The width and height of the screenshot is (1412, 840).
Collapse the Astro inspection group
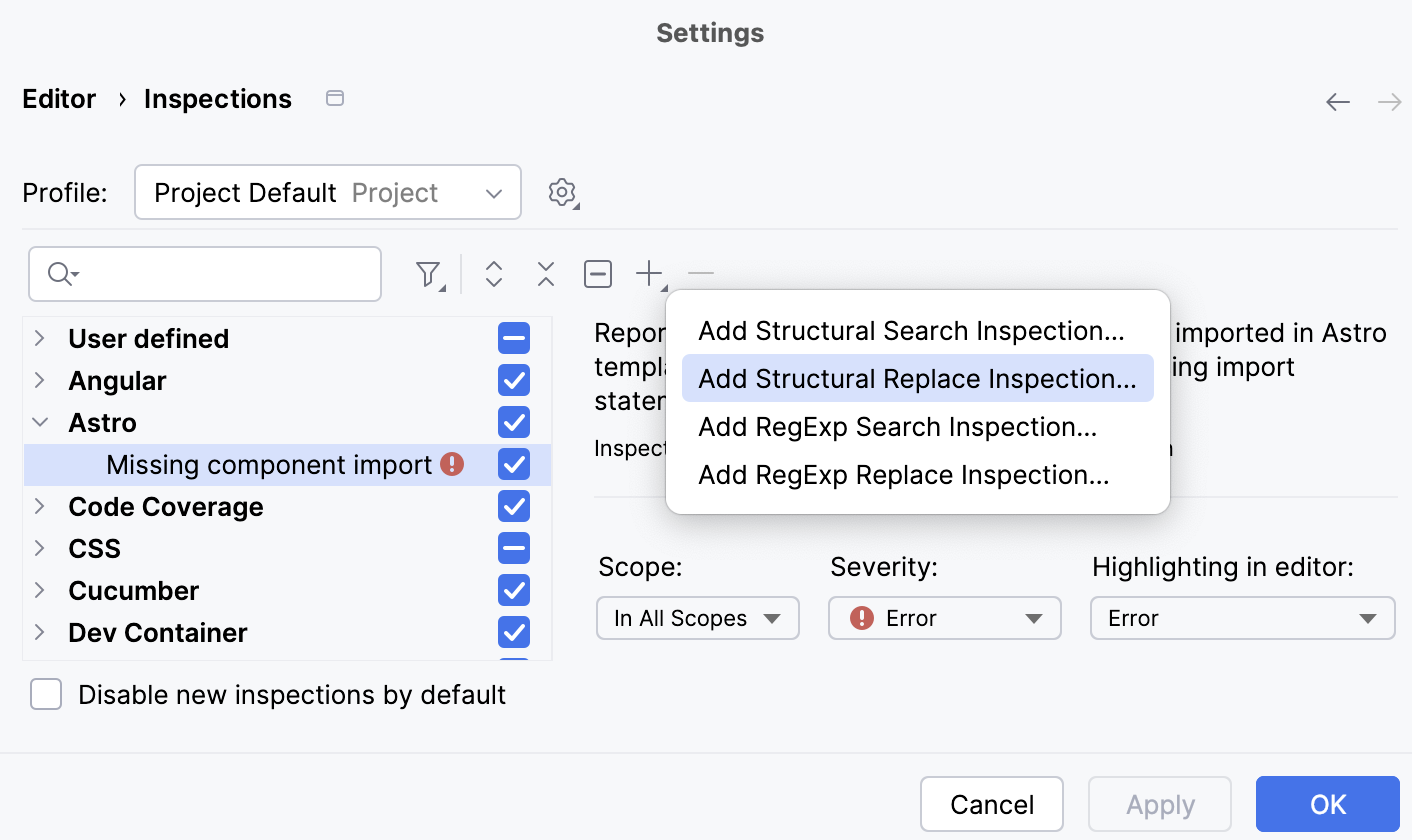pyautogui.click(x=40, y=422)
